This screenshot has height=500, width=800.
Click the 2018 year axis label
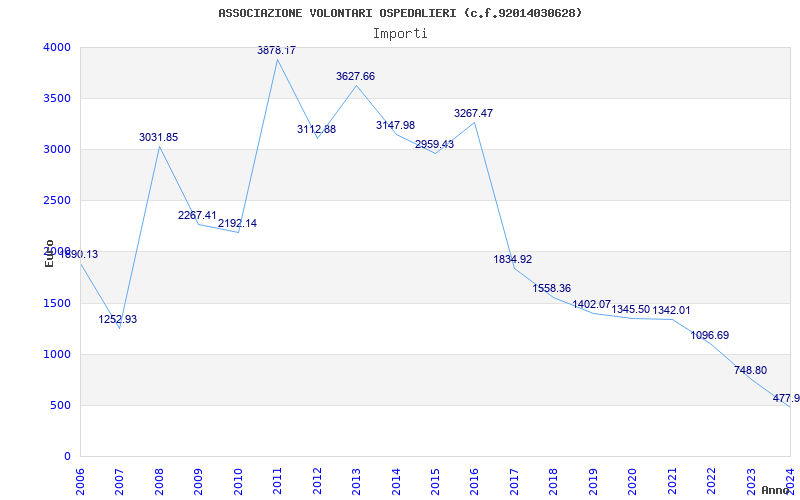click(x=554, y=480)
